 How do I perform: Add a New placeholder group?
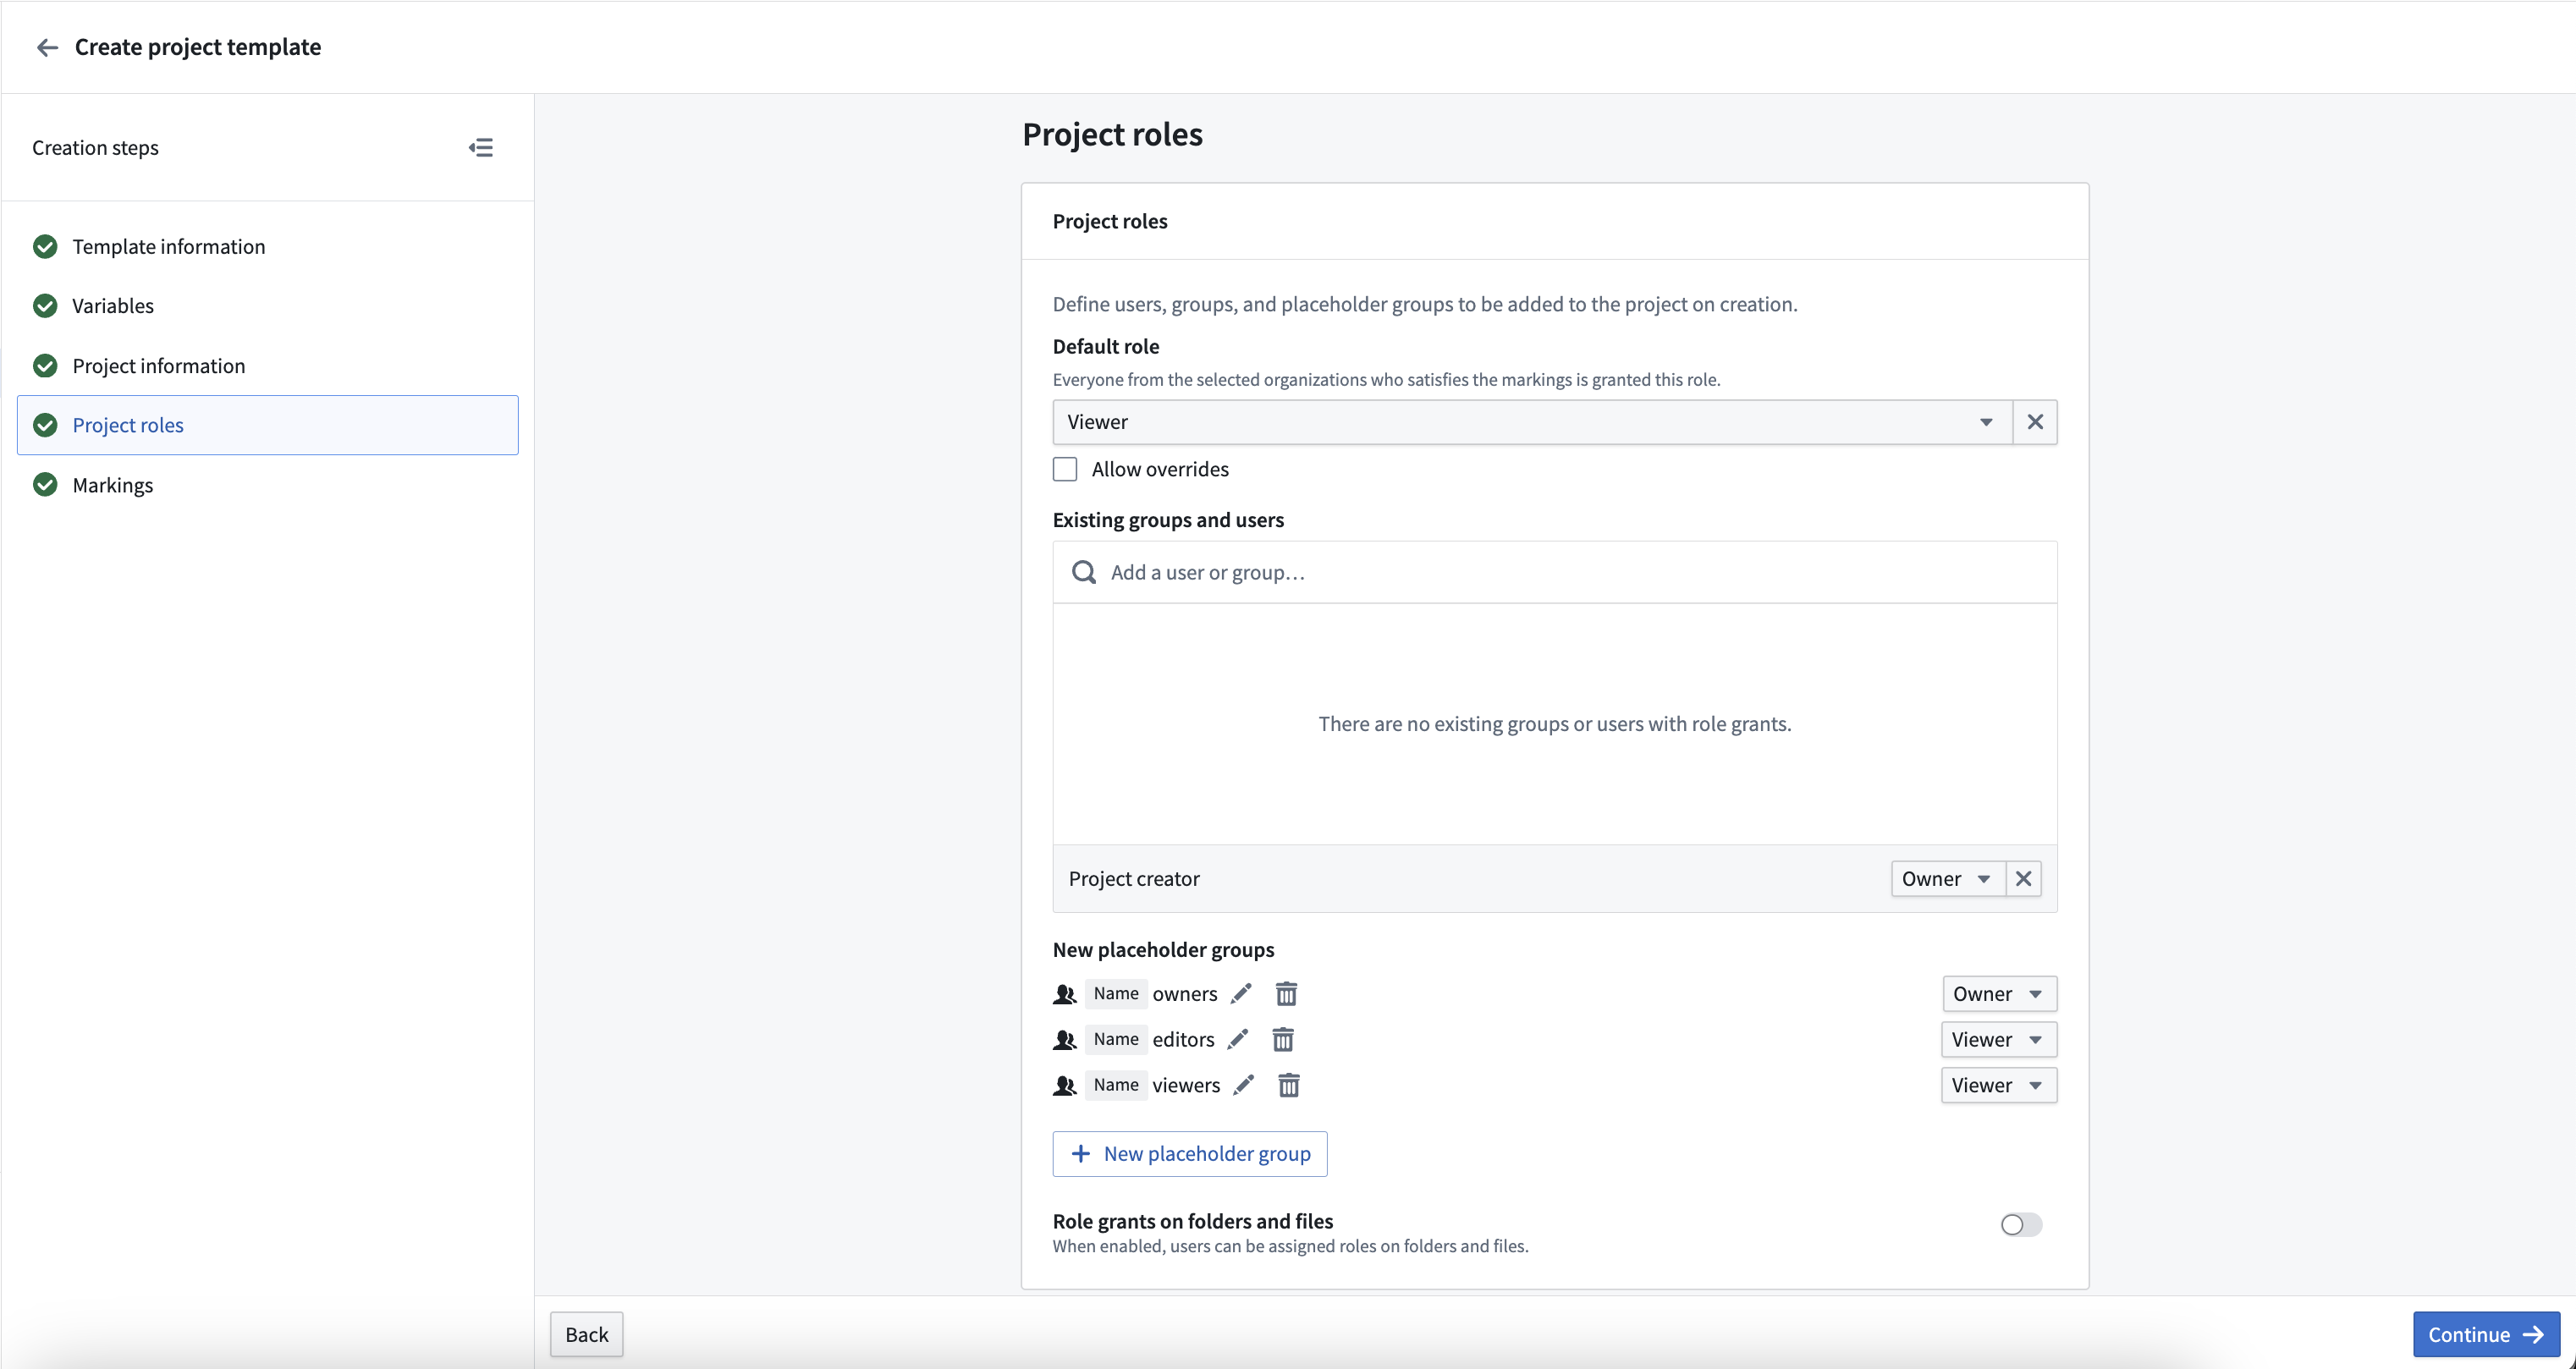pyautogui.click(x=1190, y=1154)
